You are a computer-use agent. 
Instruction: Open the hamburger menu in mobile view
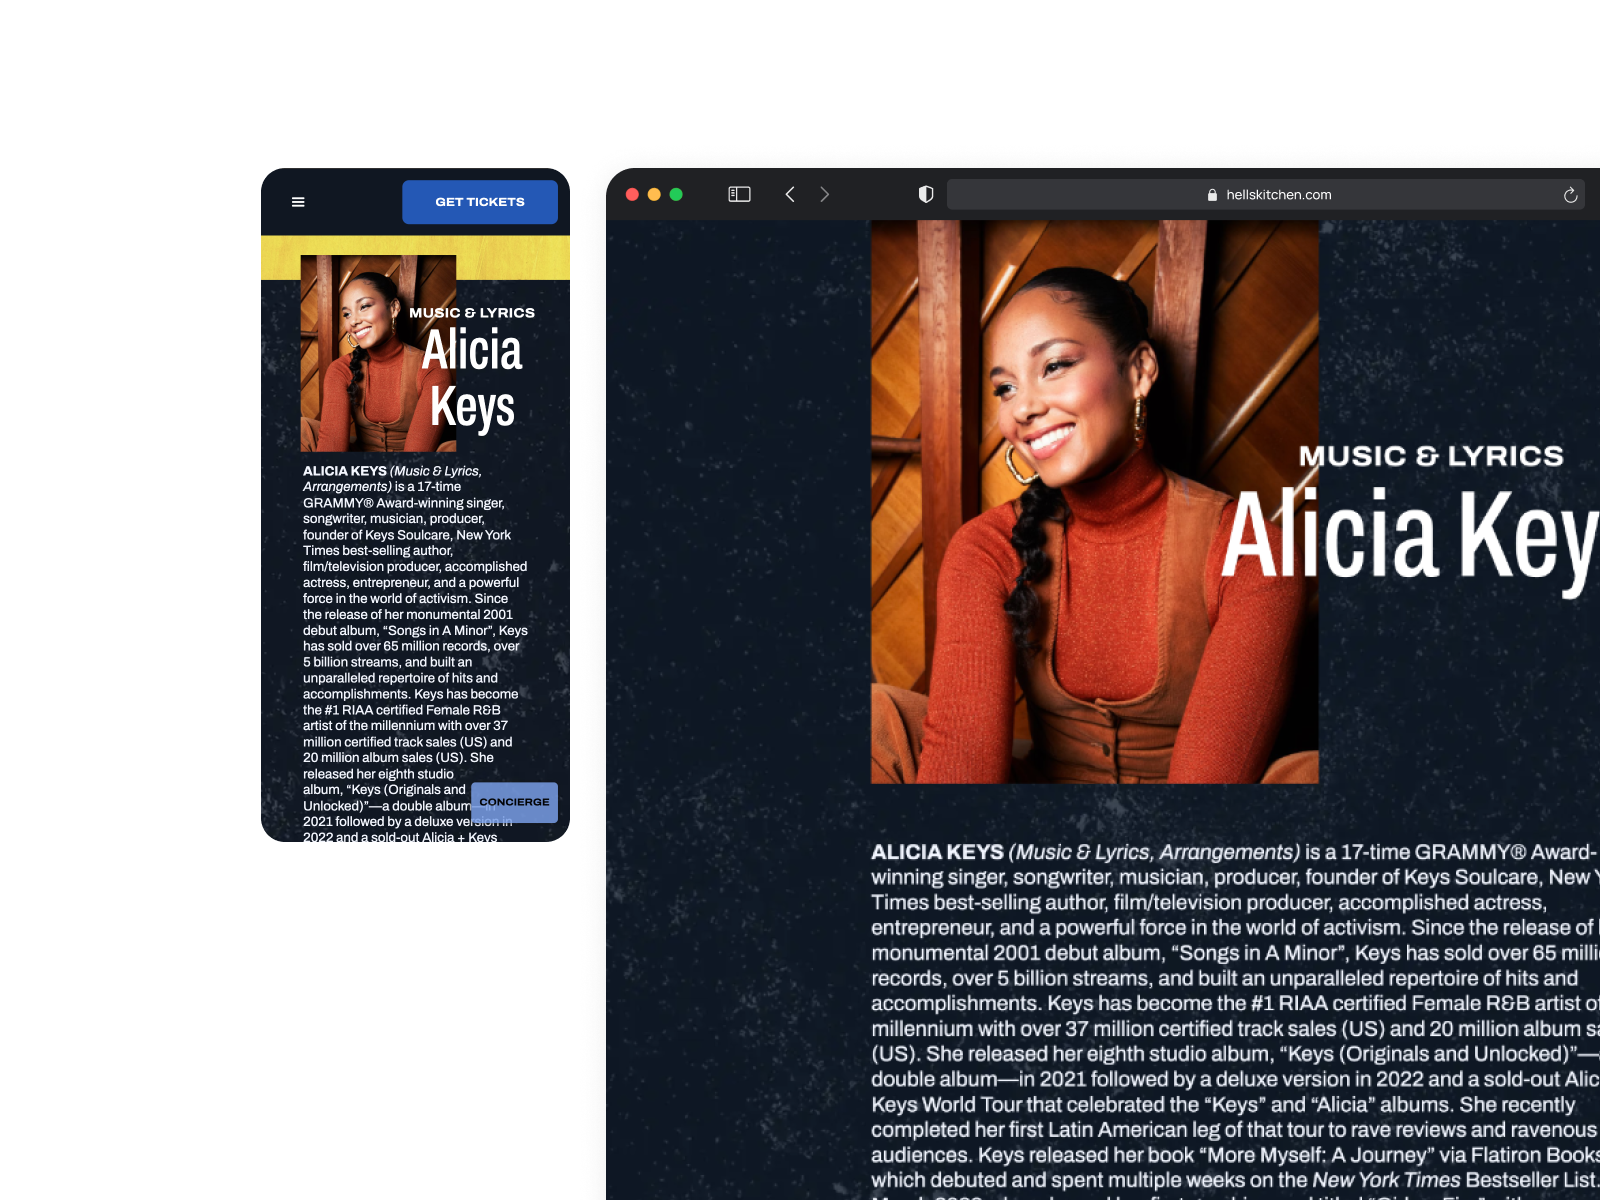click(298, 202)
